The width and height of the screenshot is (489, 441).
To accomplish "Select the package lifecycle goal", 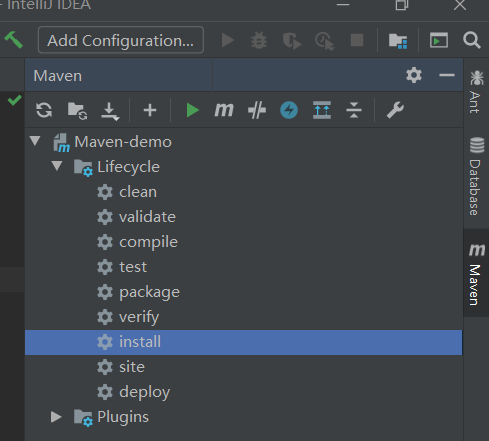I will point(149,292).
